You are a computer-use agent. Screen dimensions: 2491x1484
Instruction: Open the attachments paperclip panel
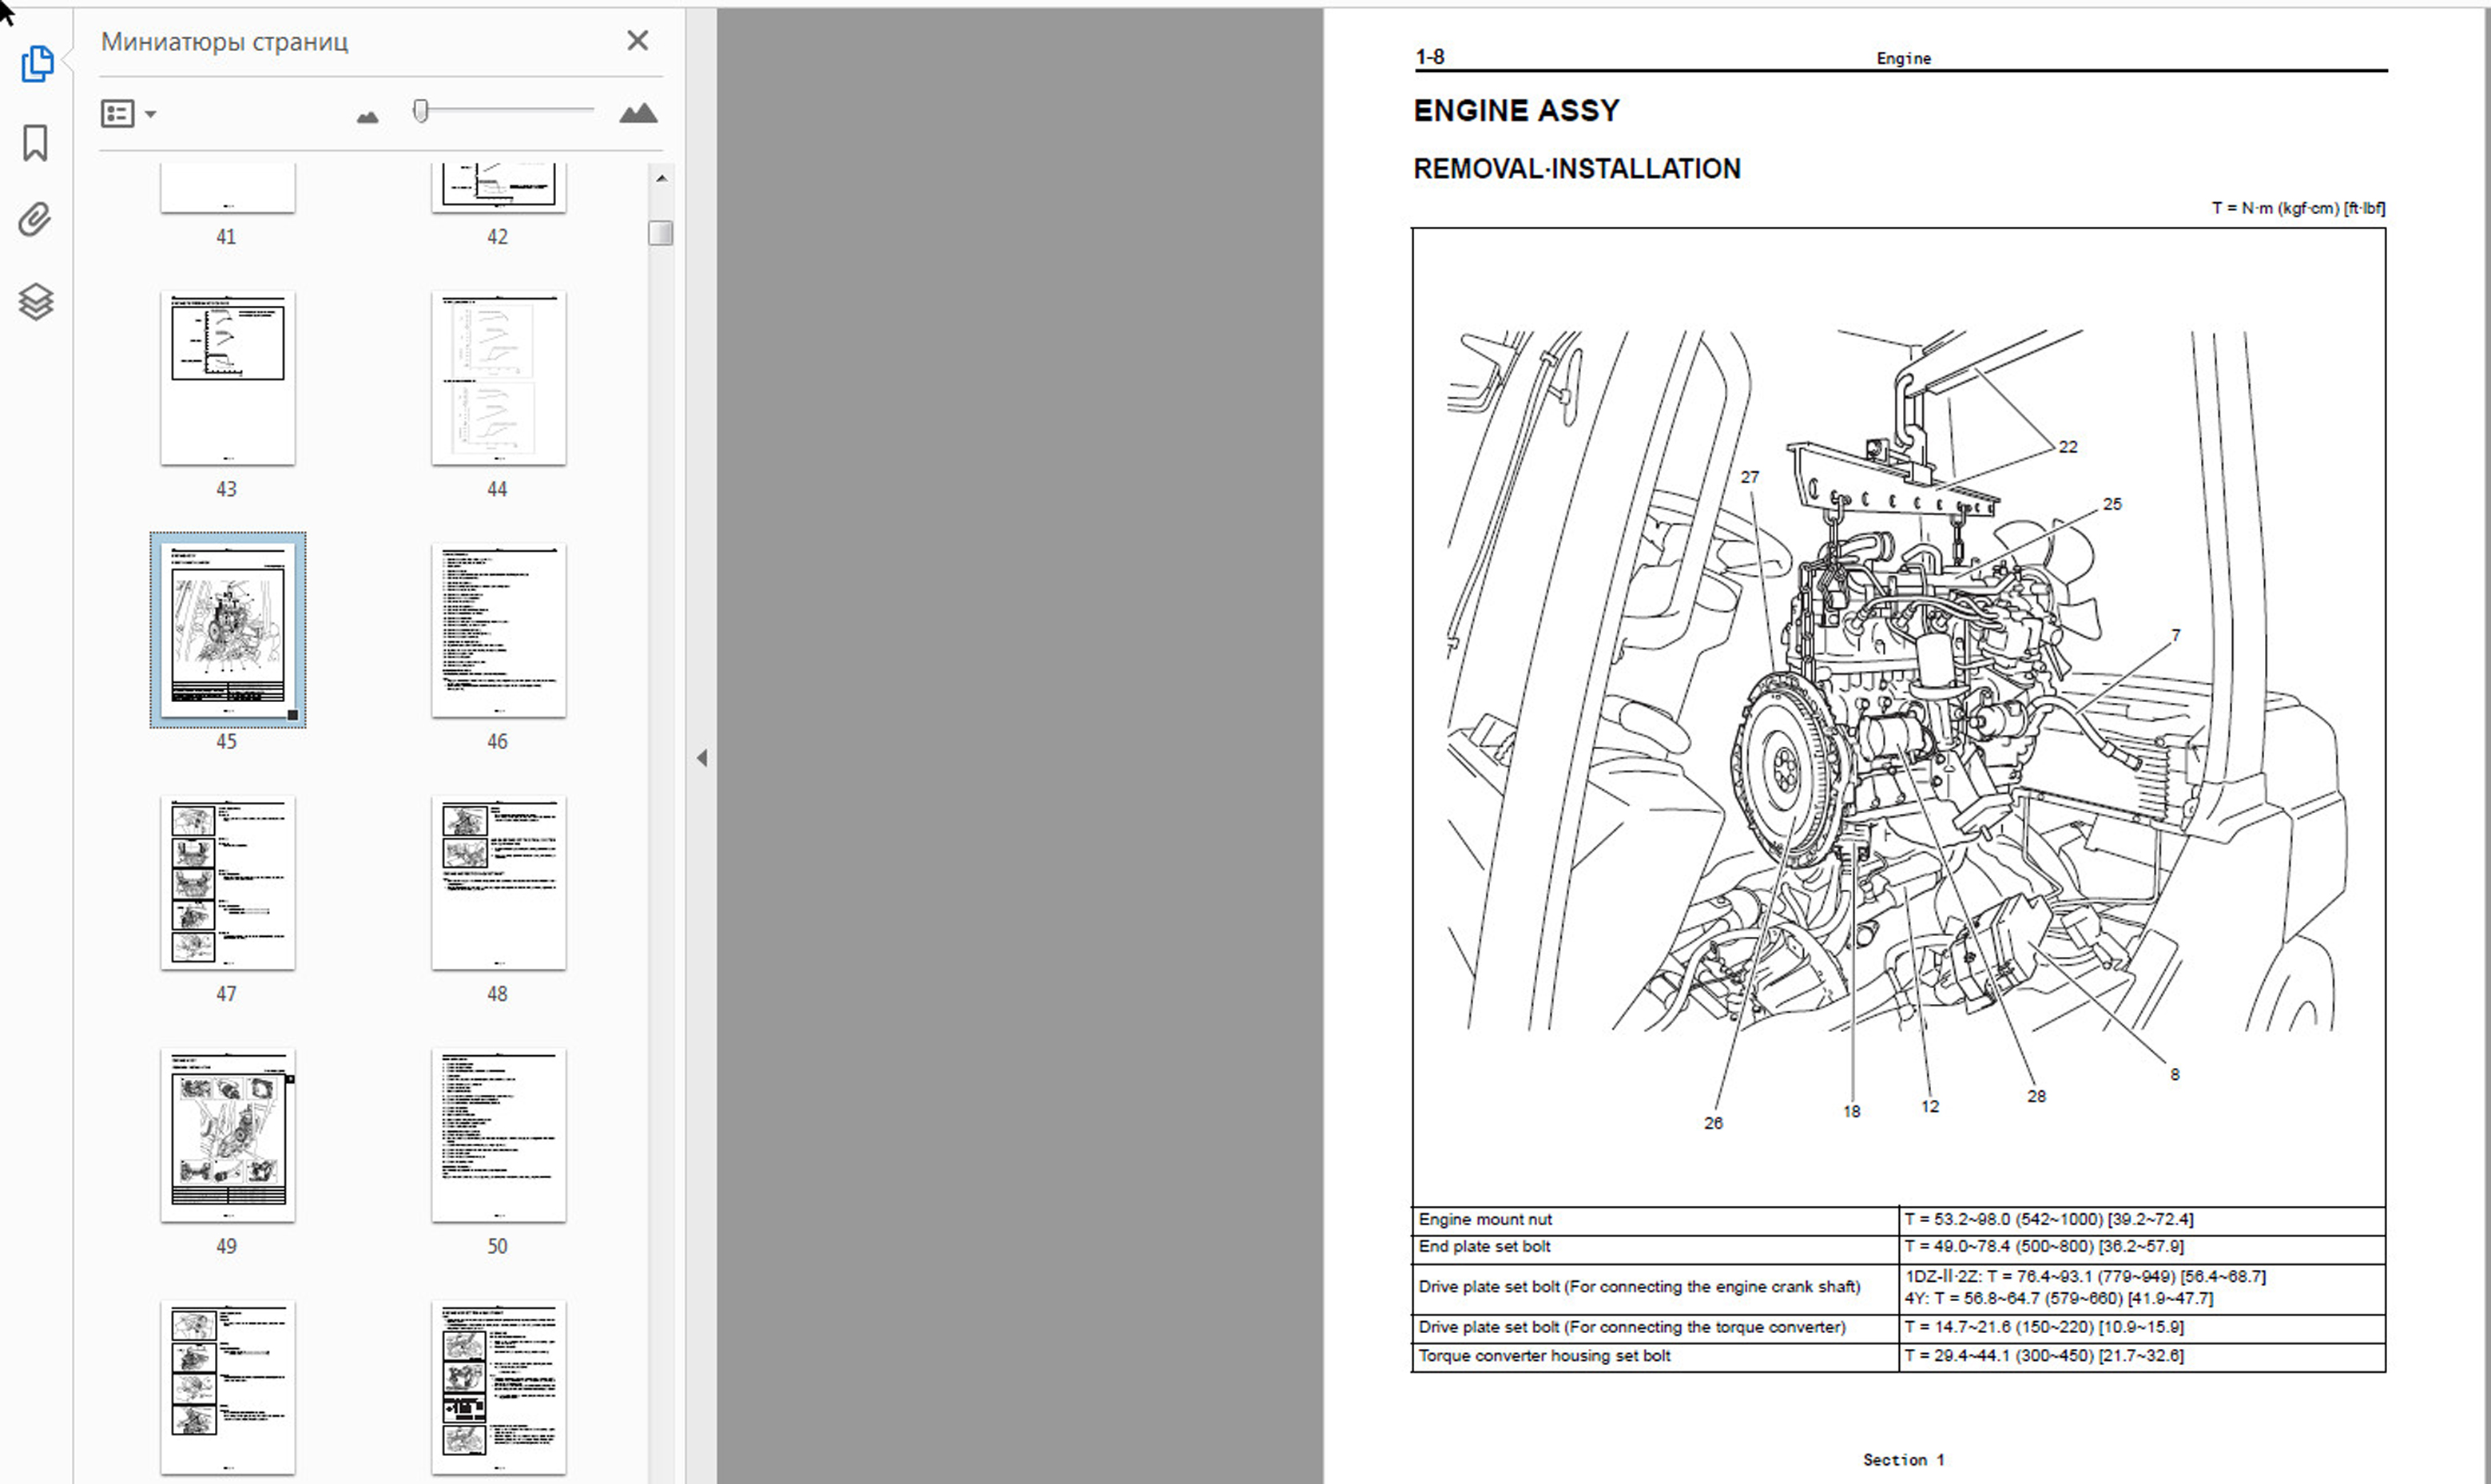click(x=35, y=219)
